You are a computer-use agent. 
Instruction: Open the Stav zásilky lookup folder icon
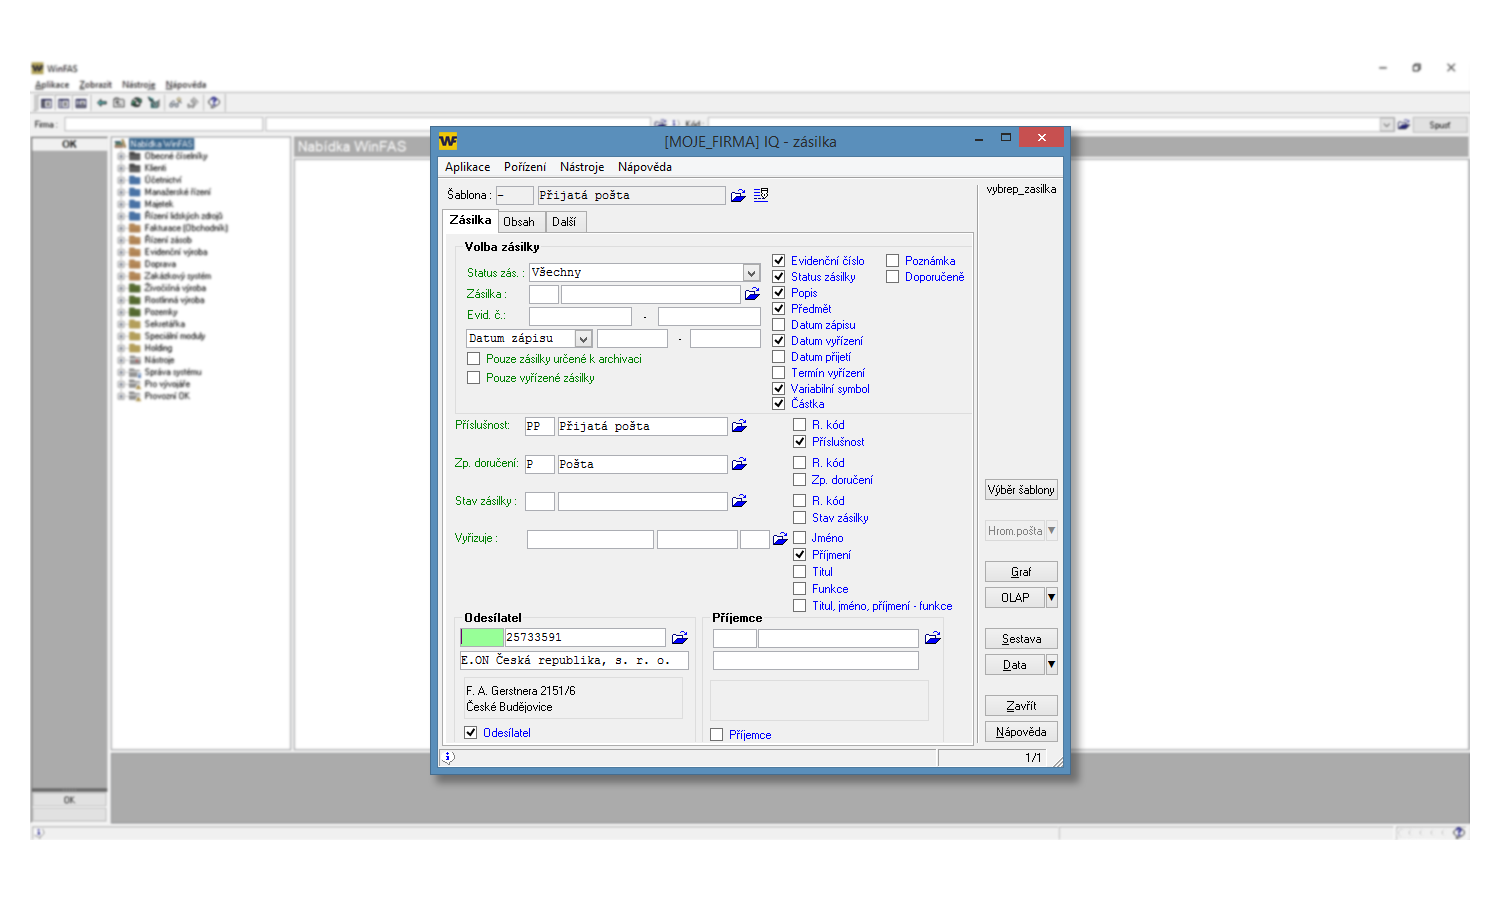[x=739, y=501]
